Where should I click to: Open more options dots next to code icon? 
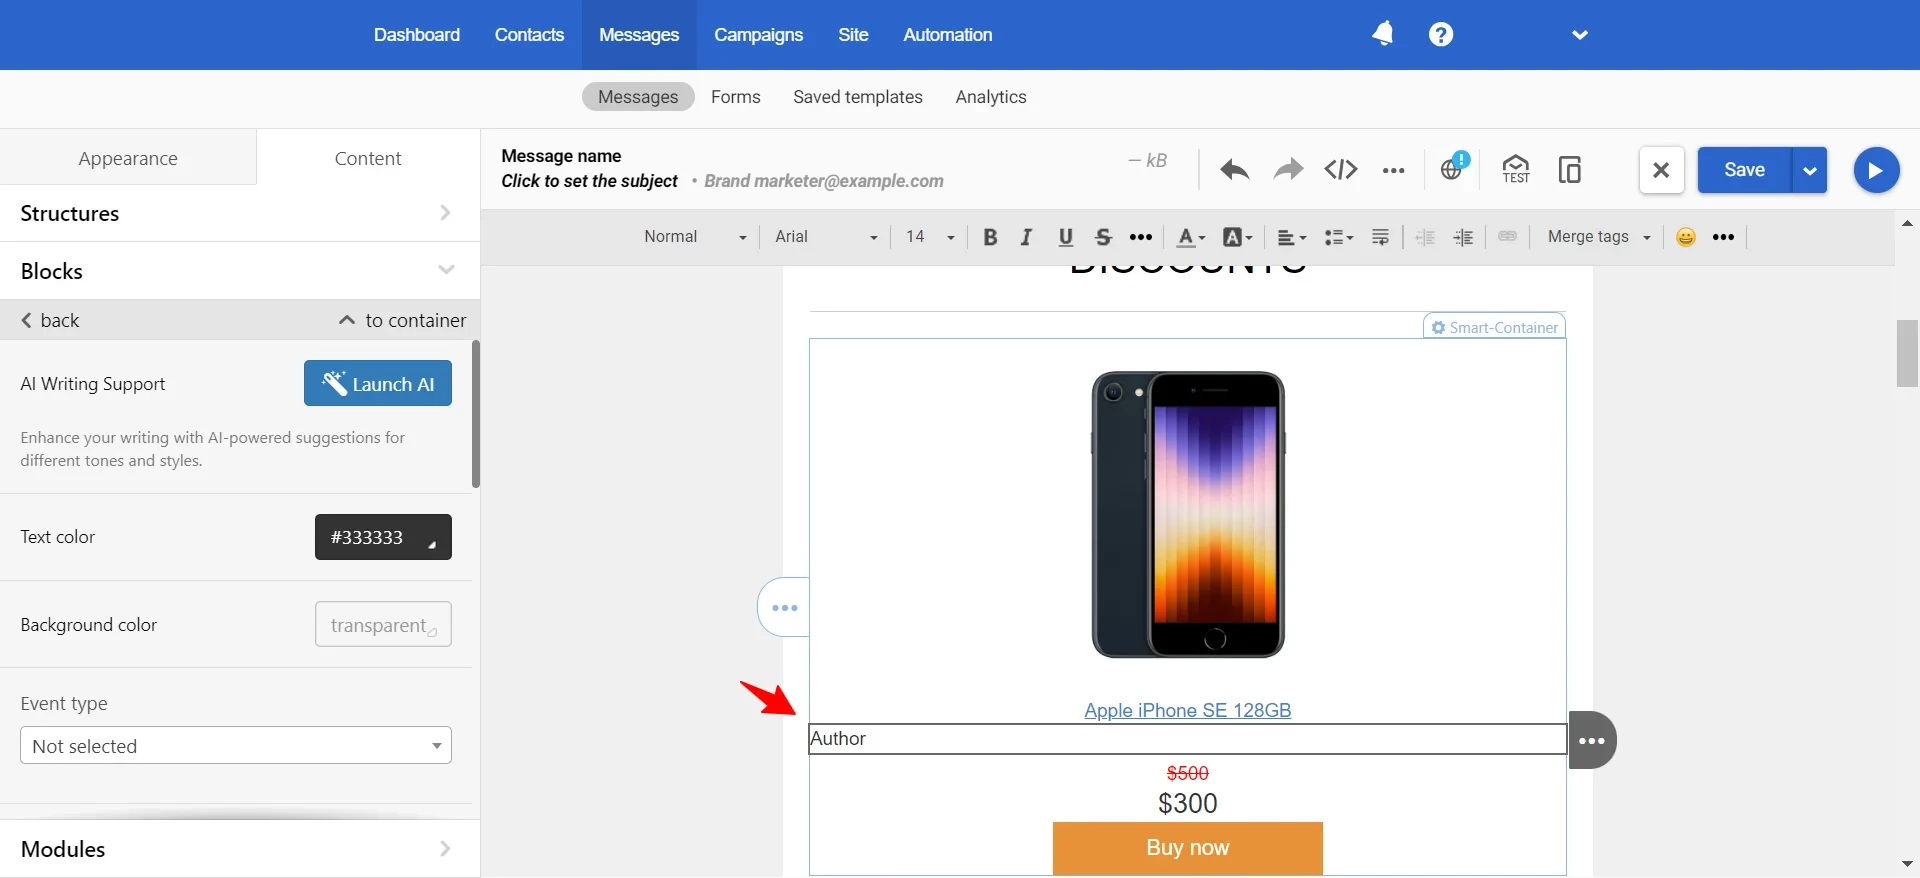coord(1394,171)
